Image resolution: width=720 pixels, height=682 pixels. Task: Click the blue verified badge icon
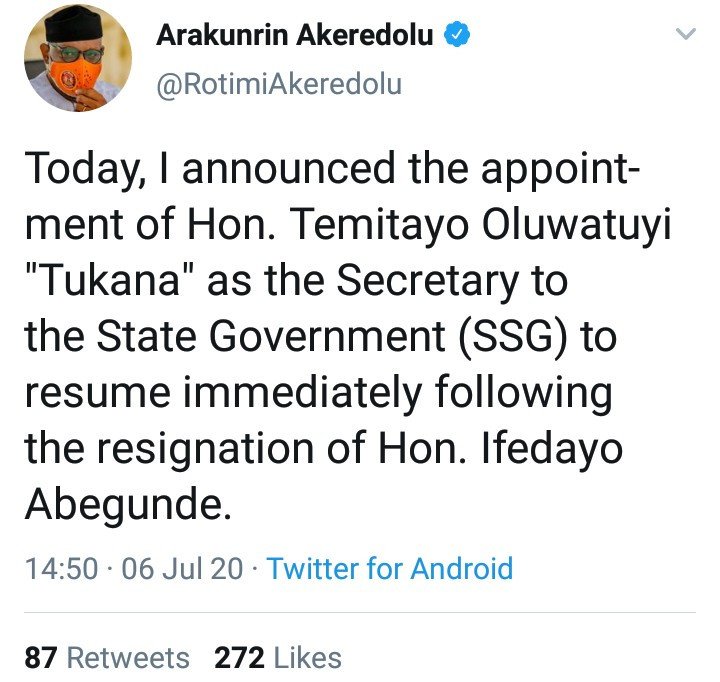coord(457,35)
